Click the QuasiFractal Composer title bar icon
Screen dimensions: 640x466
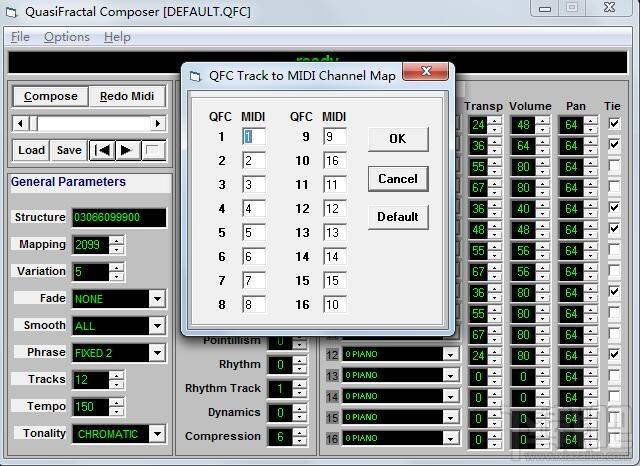pos(12,12)
